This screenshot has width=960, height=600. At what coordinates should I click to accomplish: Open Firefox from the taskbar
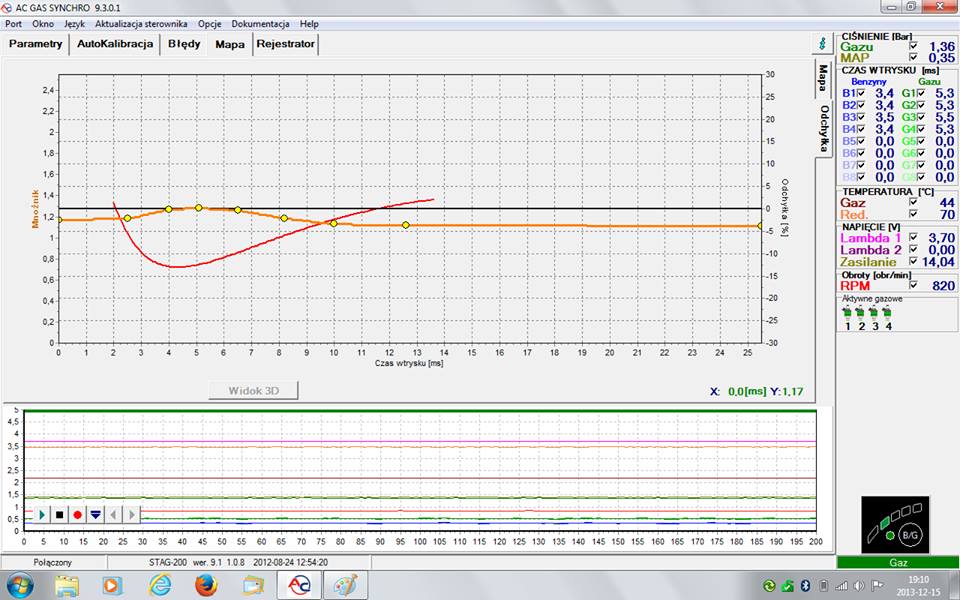point(205,585)
